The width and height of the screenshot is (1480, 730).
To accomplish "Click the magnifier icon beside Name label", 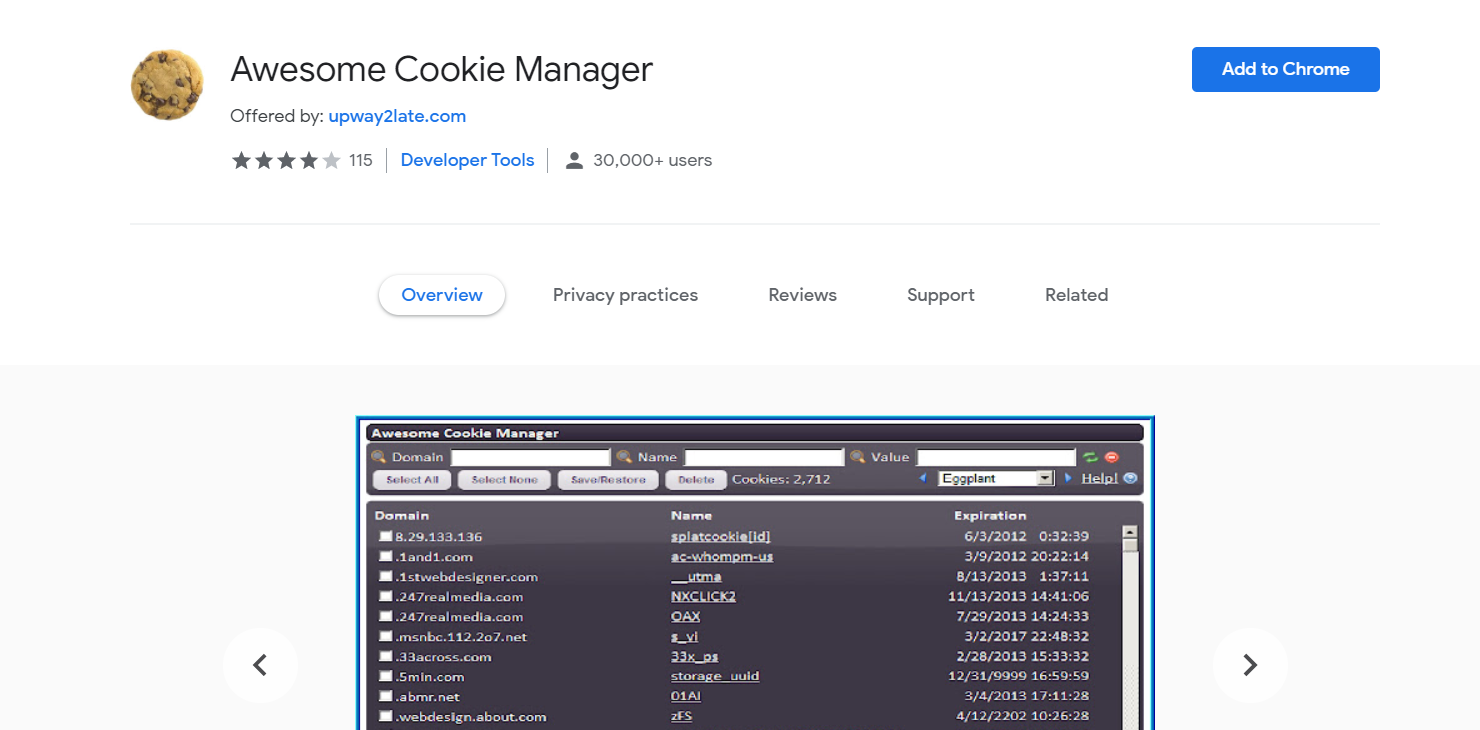I will pos(624,457).
